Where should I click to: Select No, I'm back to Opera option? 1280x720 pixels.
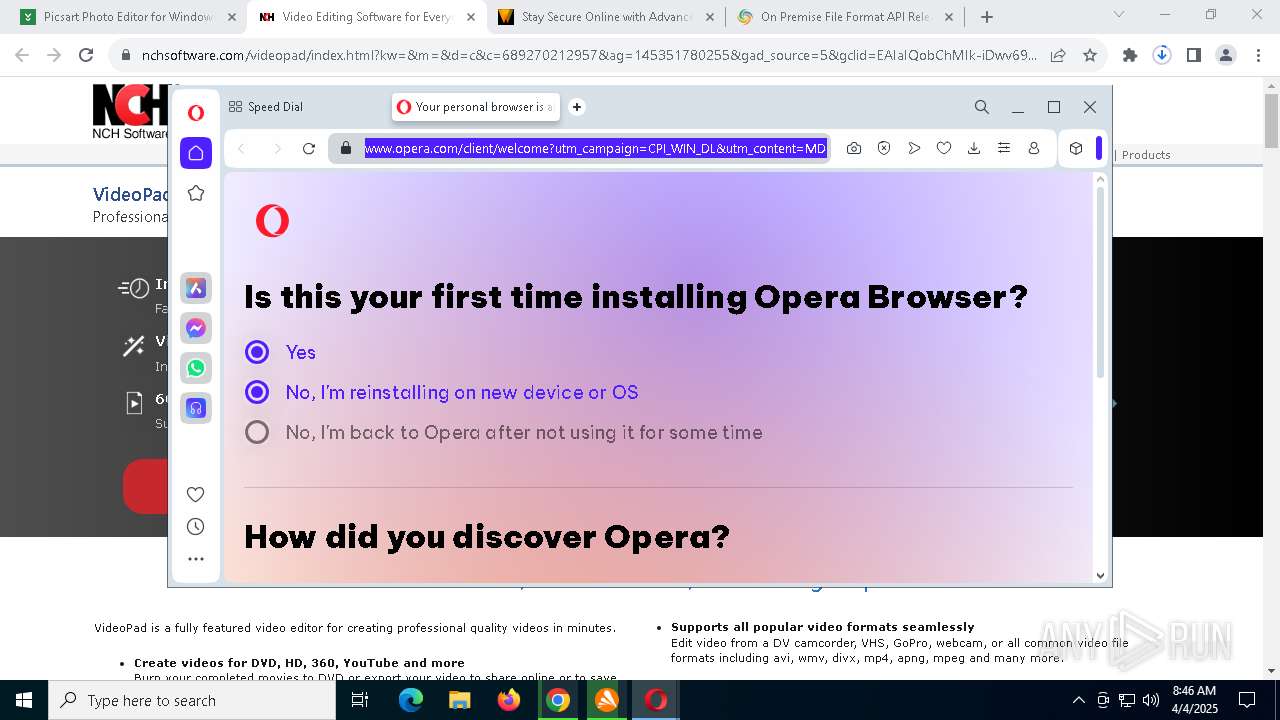pyautogui.click(x=257, y=432)
